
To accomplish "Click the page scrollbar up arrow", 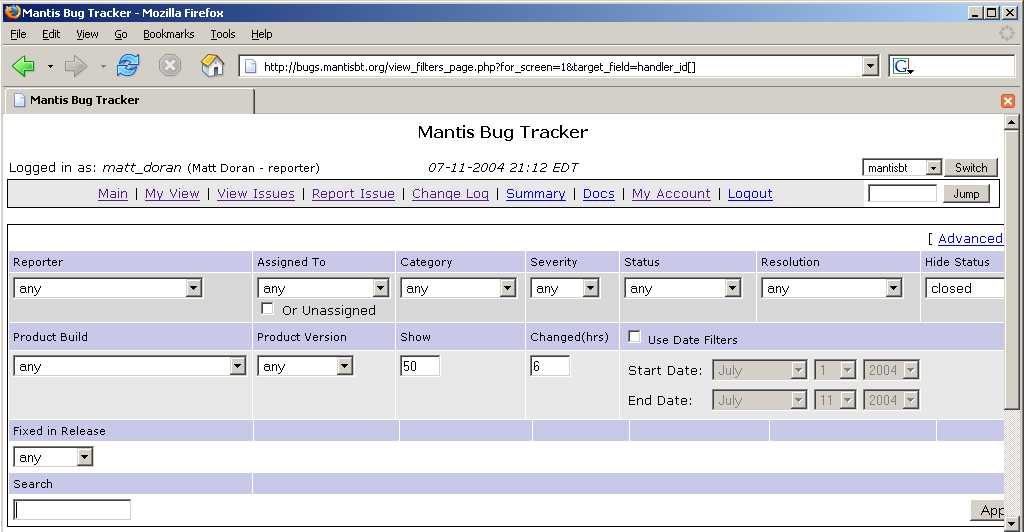I will (1012, 122).
